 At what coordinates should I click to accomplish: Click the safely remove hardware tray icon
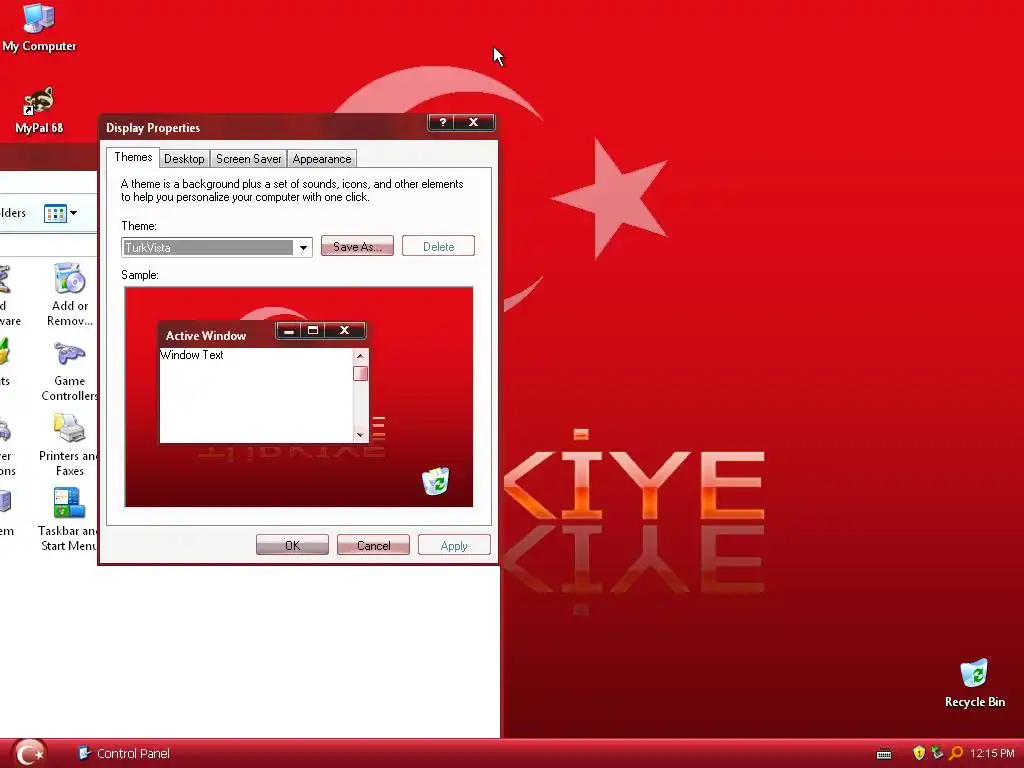pyautogui.click(x=937, y=753)
